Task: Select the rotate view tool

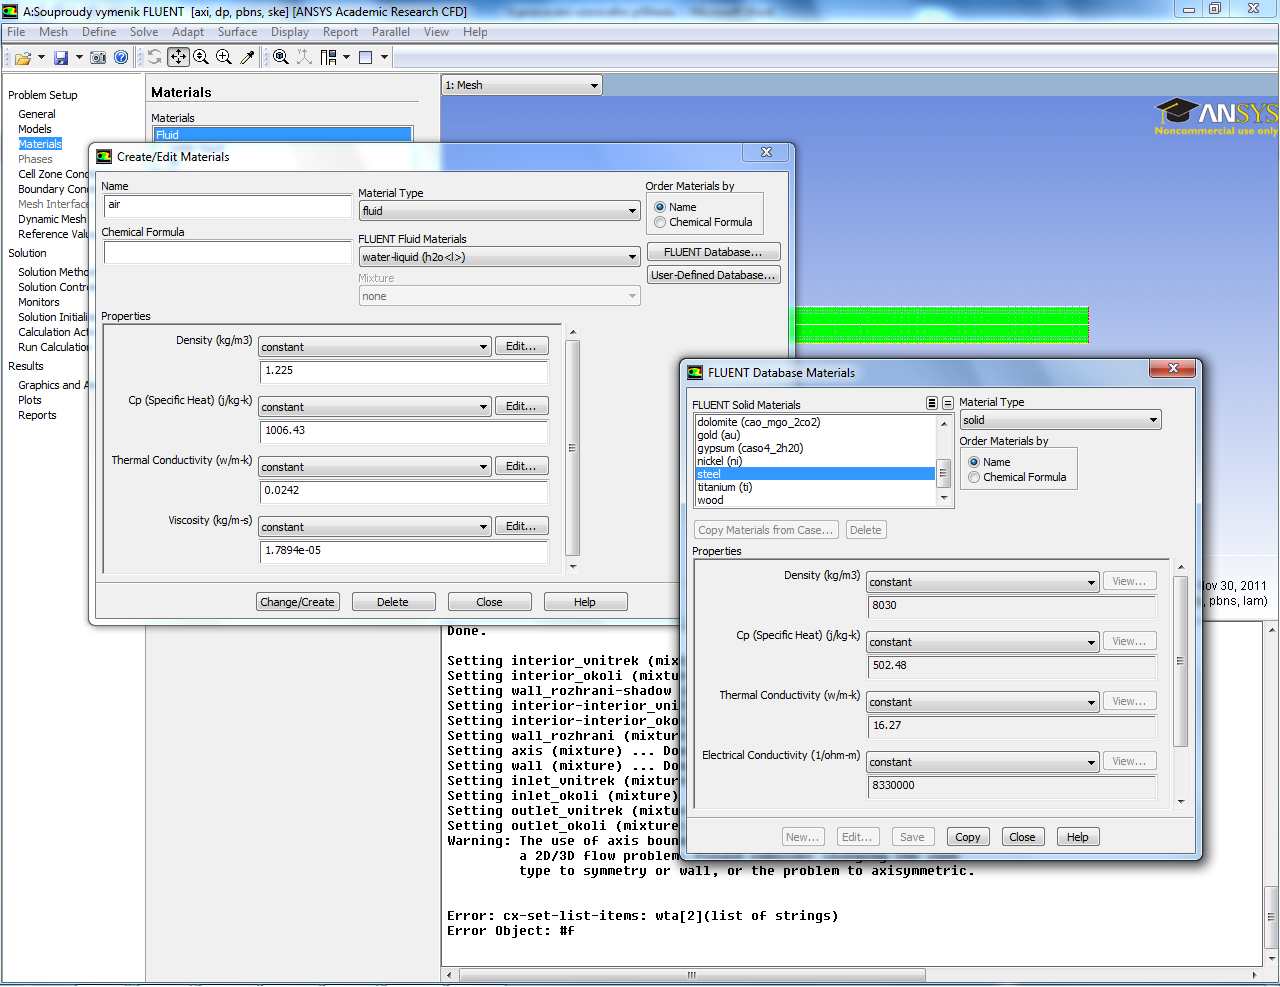Action: pyautogui.click(x=155, y=57)
